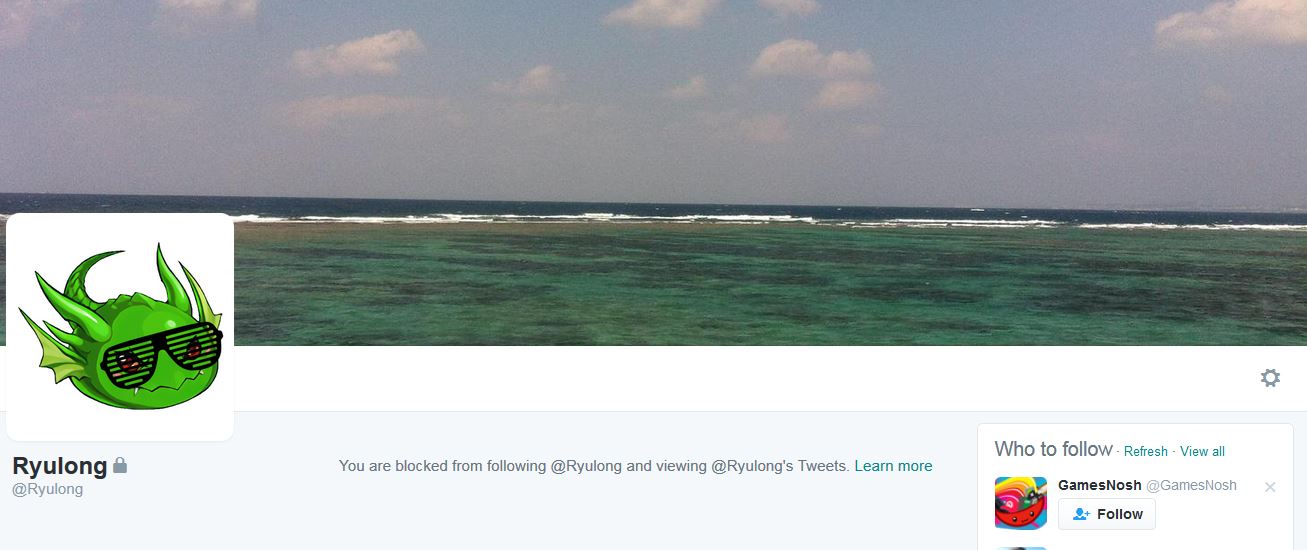The height and width of the screenshot is (550, 1307).
Task: Open the ocean header banner photo
Action: 653,173
